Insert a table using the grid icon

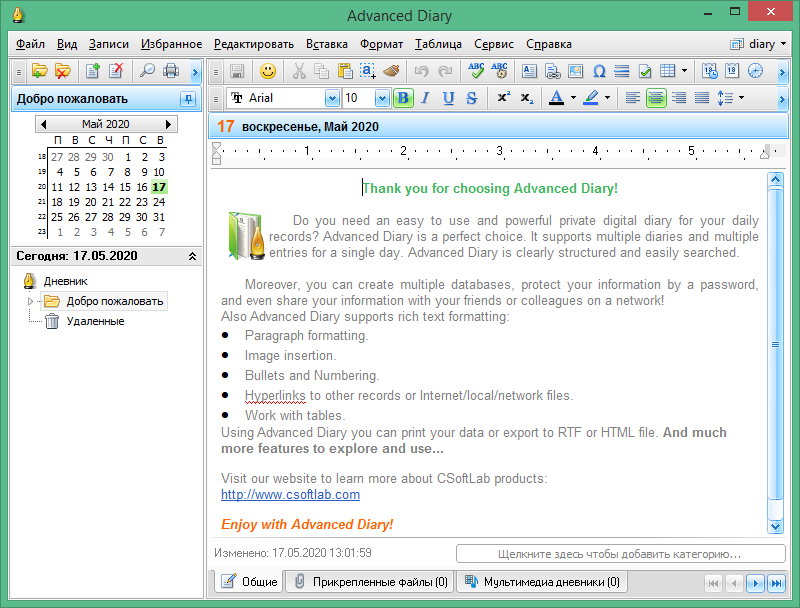click(667, 71)
